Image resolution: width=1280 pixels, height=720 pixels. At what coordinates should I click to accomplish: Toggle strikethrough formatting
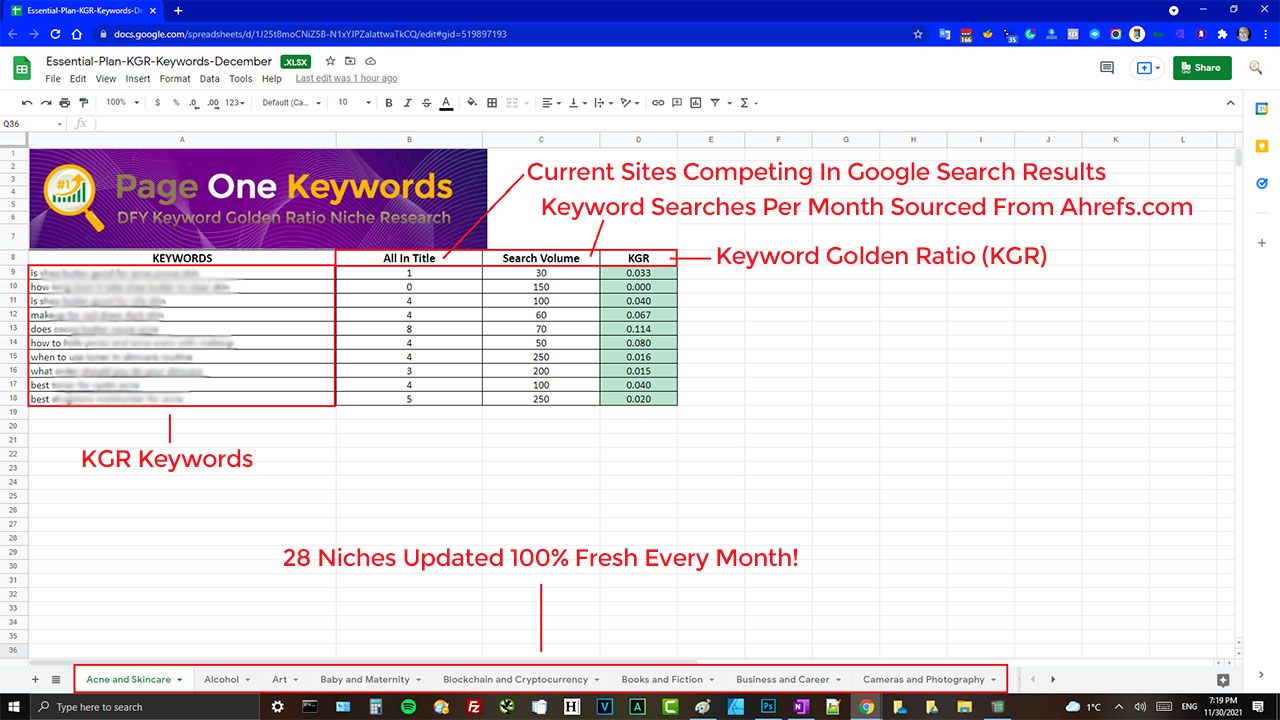click(426, 103)
